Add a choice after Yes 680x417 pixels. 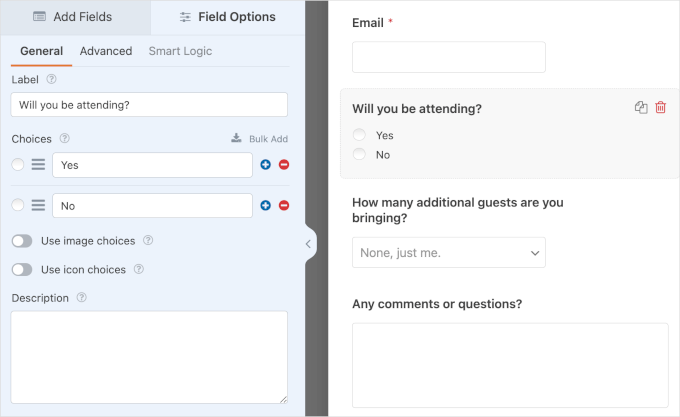(266, 165)
